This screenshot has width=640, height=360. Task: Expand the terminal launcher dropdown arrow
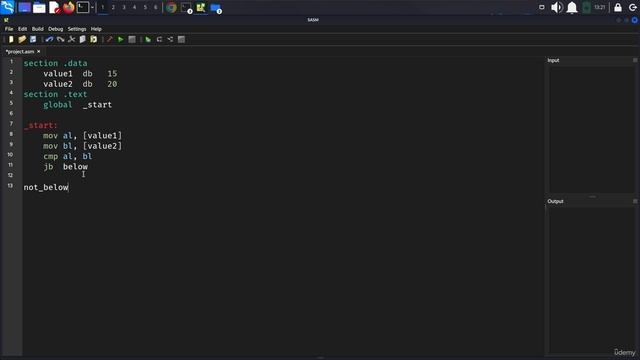tap(93, 7)
